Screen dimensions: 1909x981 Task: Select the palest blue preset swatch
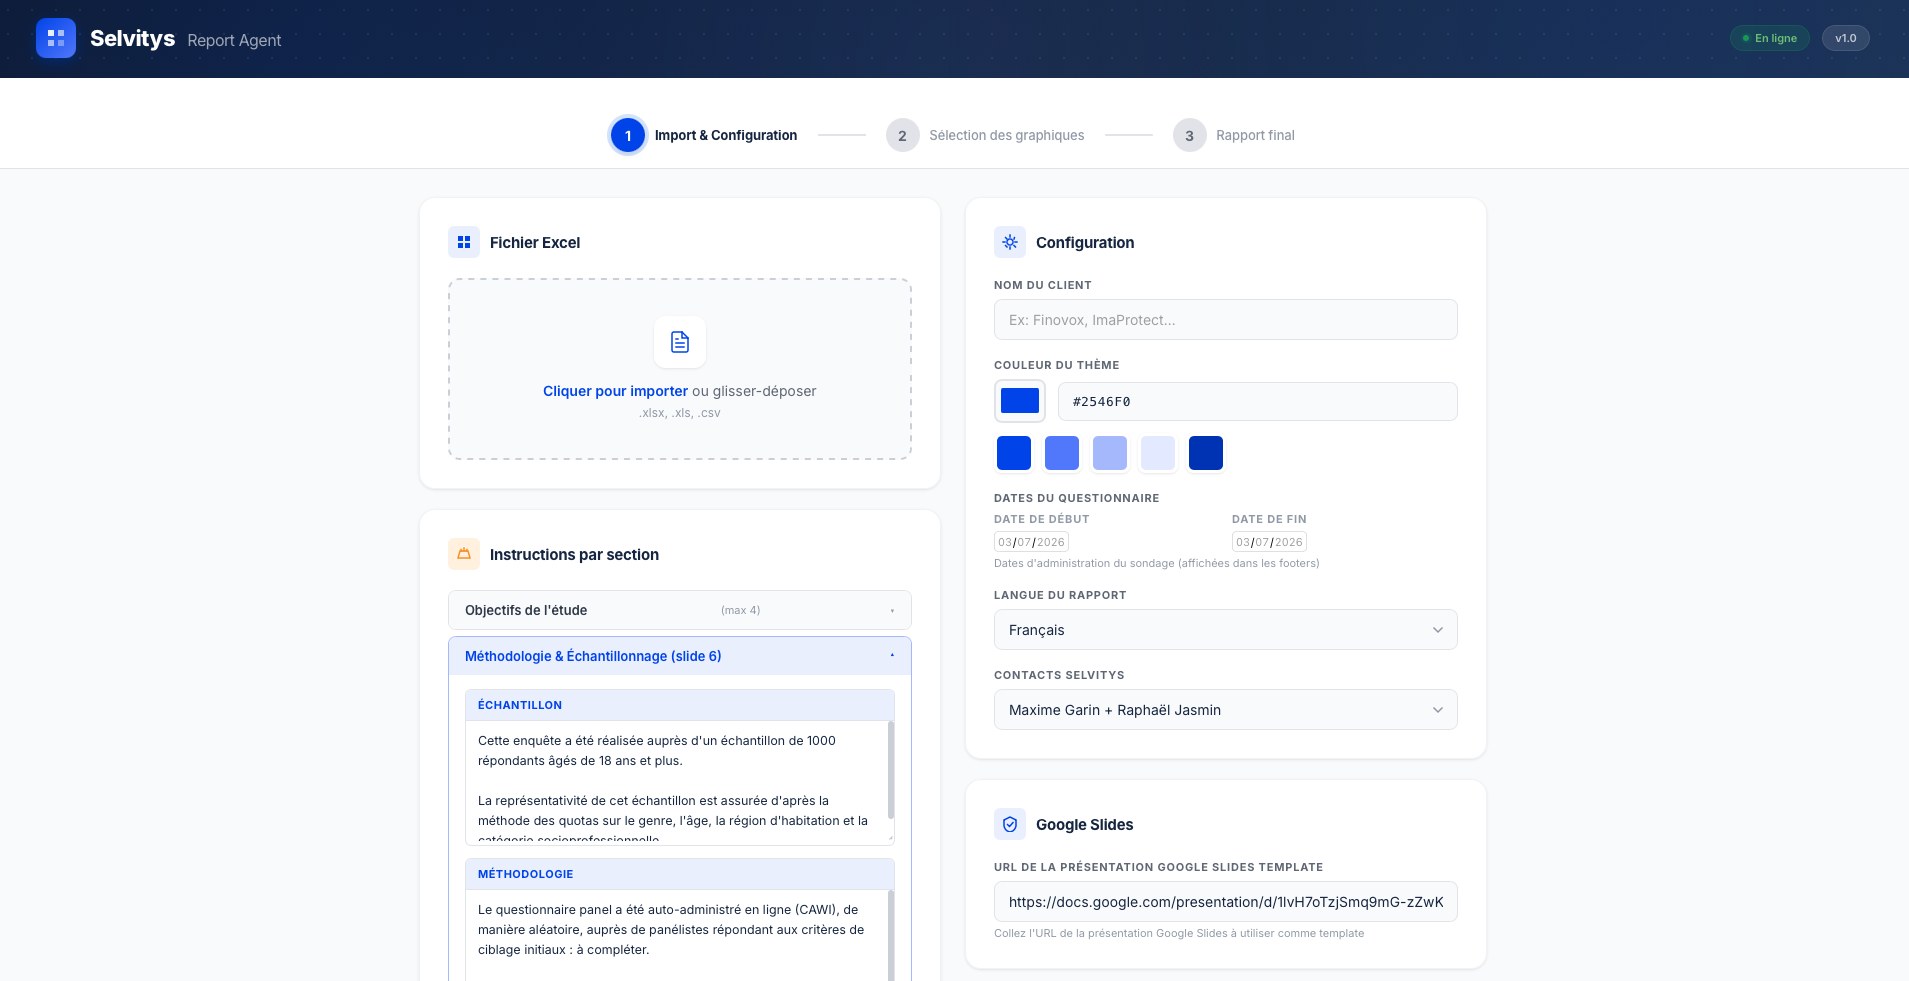1158,453
